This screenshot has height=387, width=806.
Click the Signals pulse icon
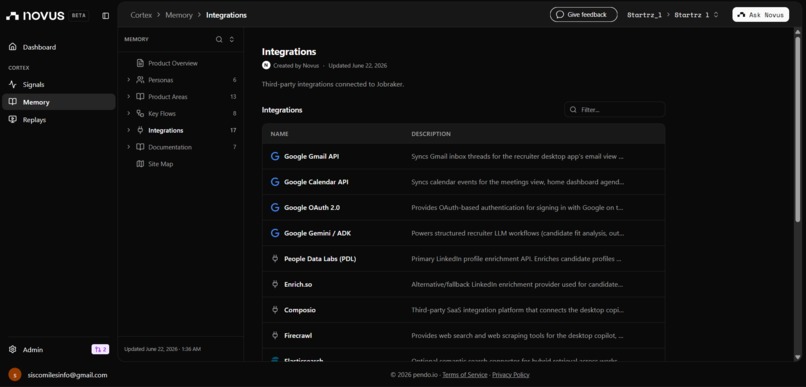click(x=13, y=84)
